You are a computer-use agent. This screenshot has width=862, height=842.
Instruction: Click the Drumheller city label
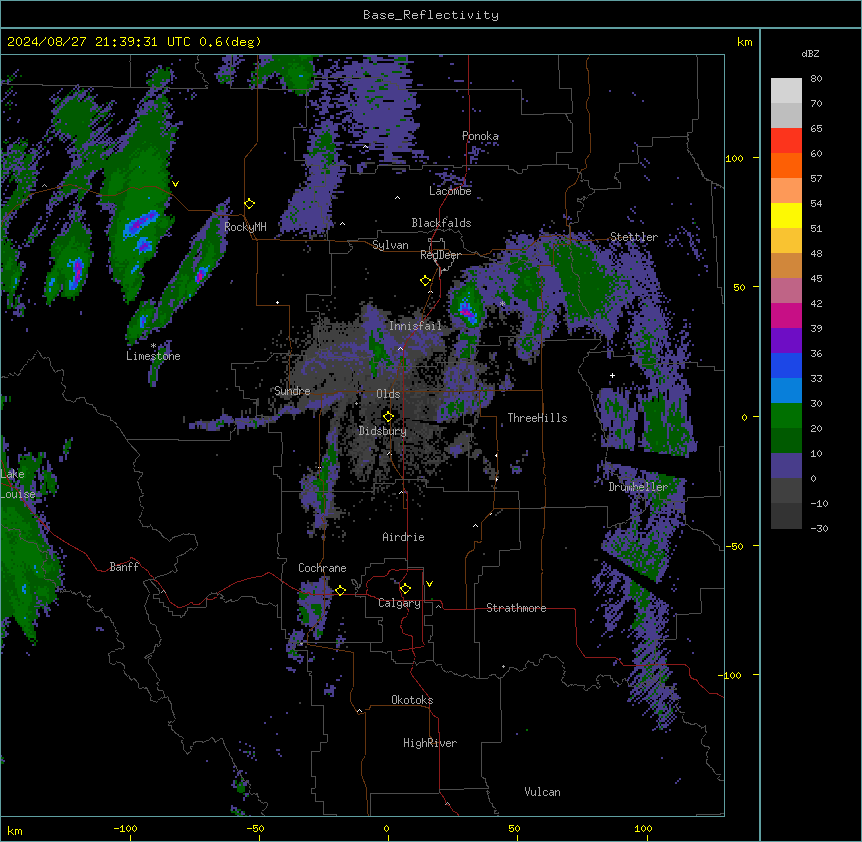point(638,487)
